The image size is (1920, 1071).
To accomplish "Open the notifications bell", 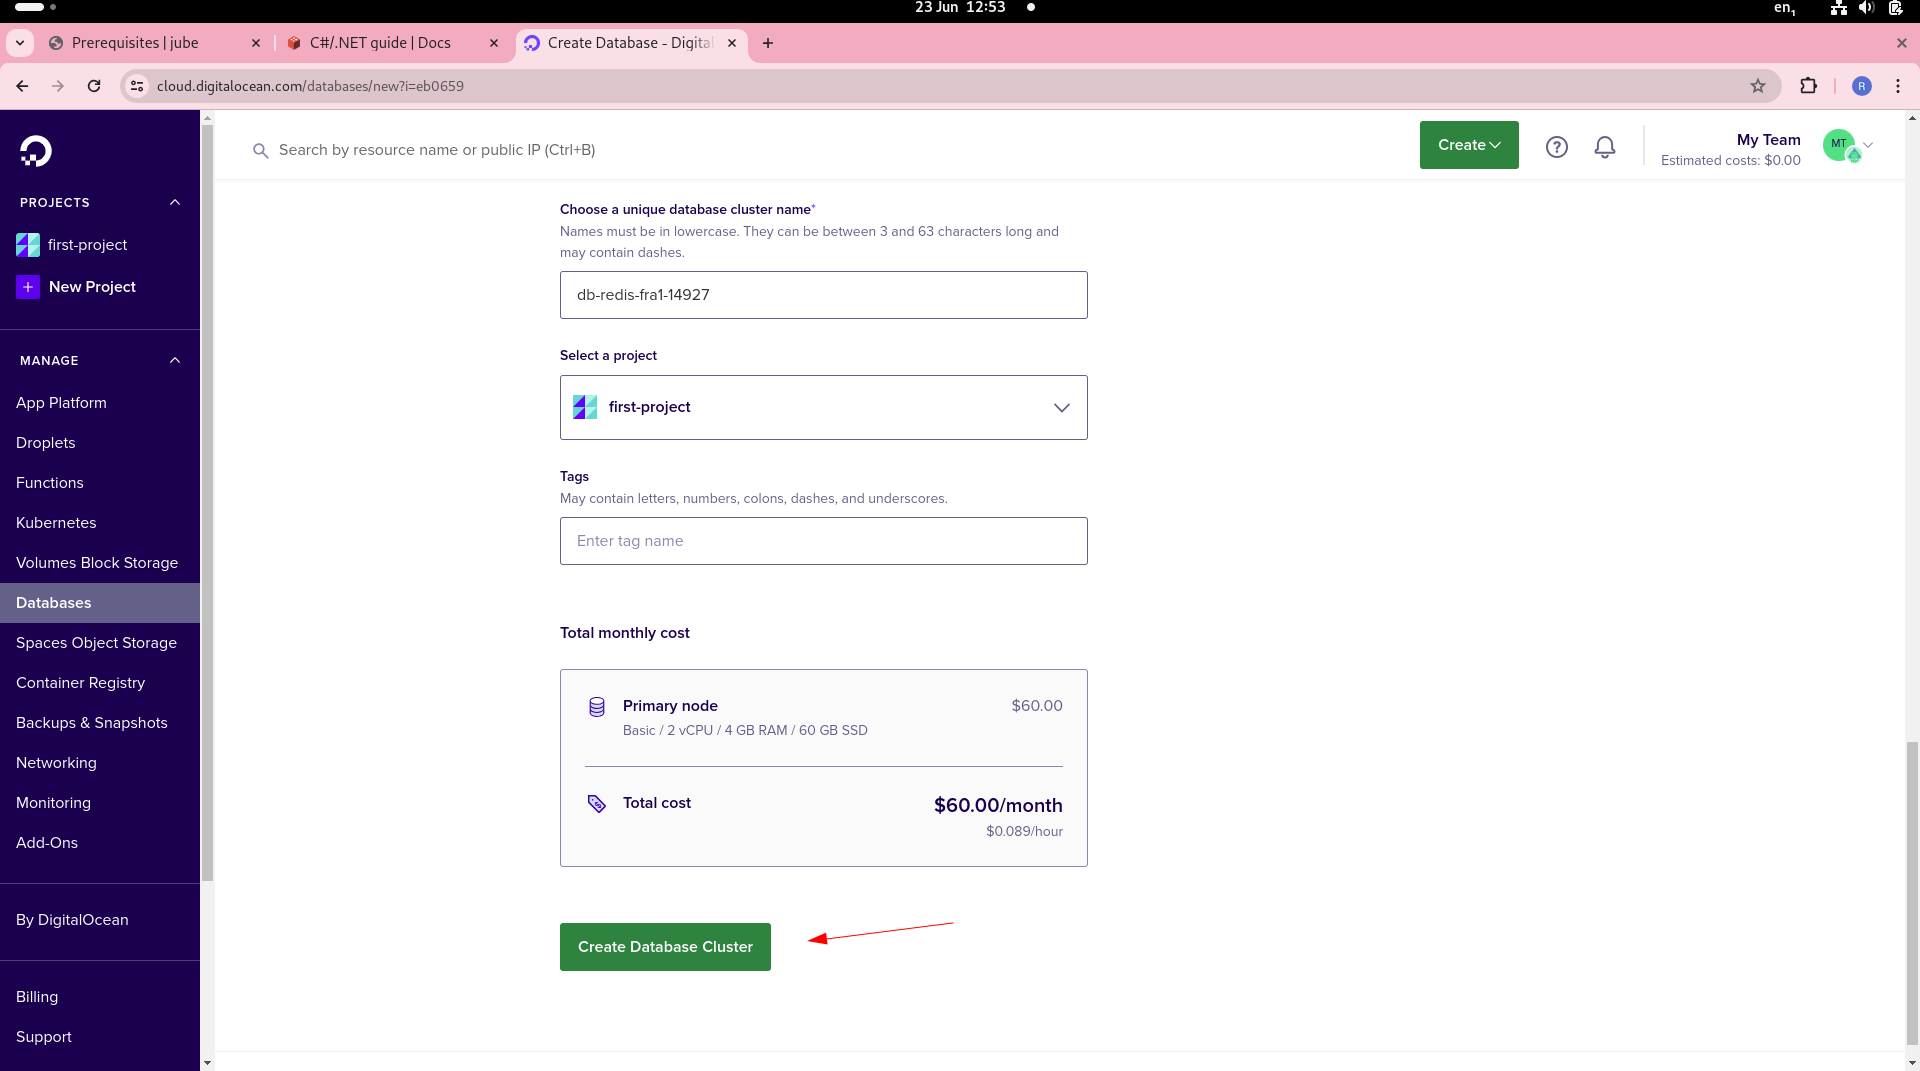I will [x=1605, y=147].
